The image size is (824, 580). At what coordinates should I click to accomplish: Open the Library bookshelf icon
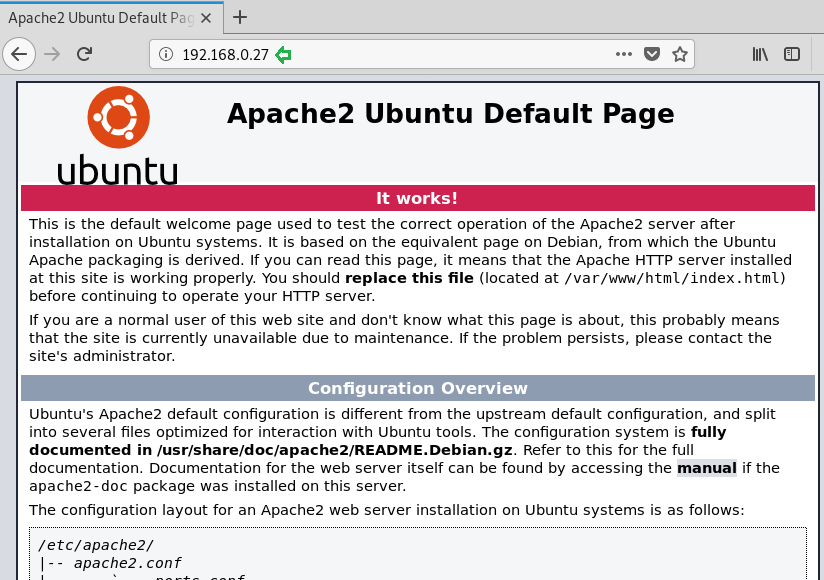coord(760,54)
